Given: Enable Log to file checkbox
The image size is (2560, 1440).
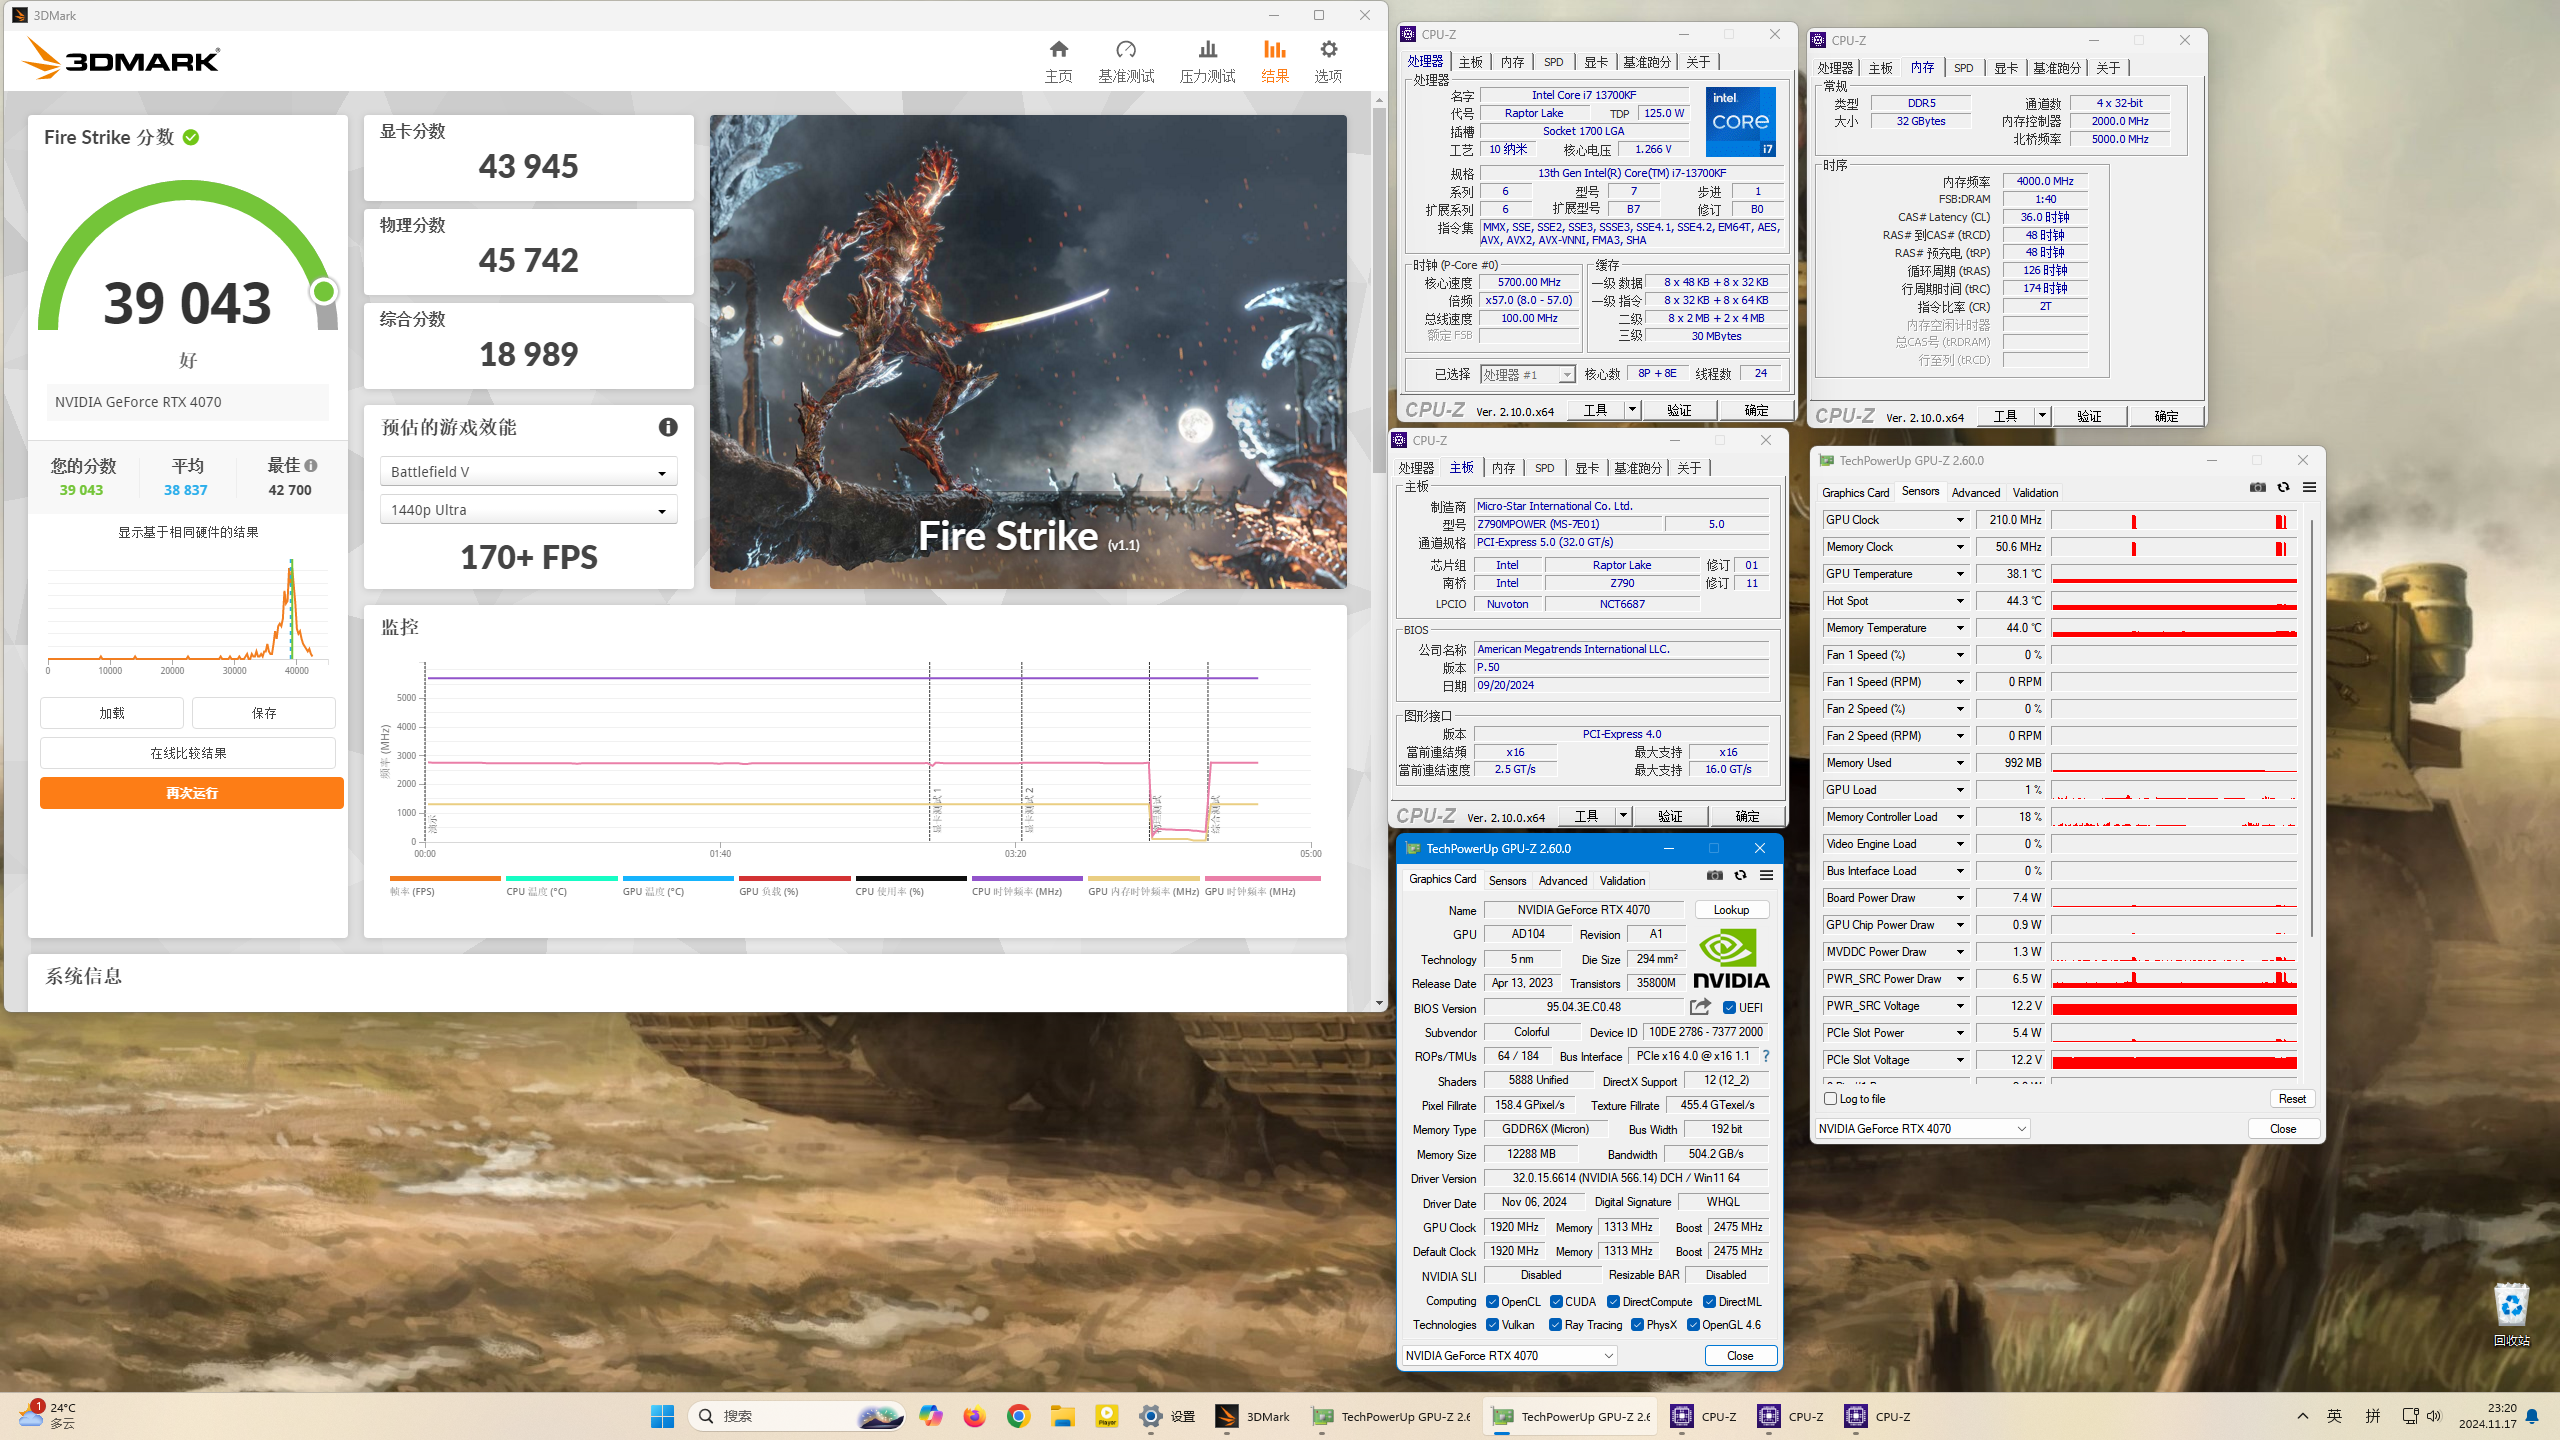Looking at the screenshot, I should pos(1830,1098).
